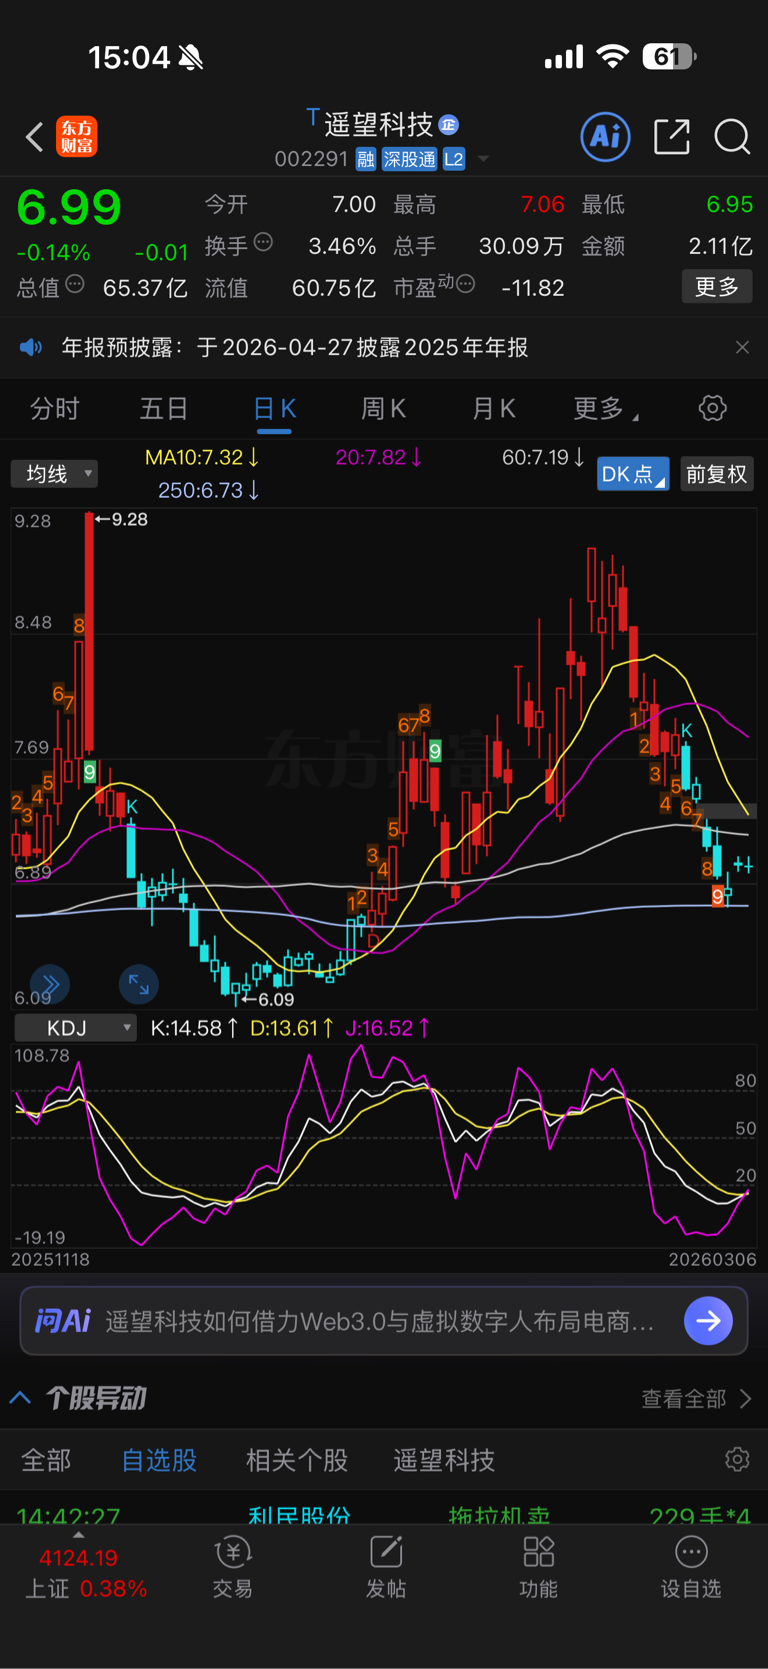Select the 相关个股 filter tab
Viewport: 768px width, 1669px height.
tap(297, 1460)
